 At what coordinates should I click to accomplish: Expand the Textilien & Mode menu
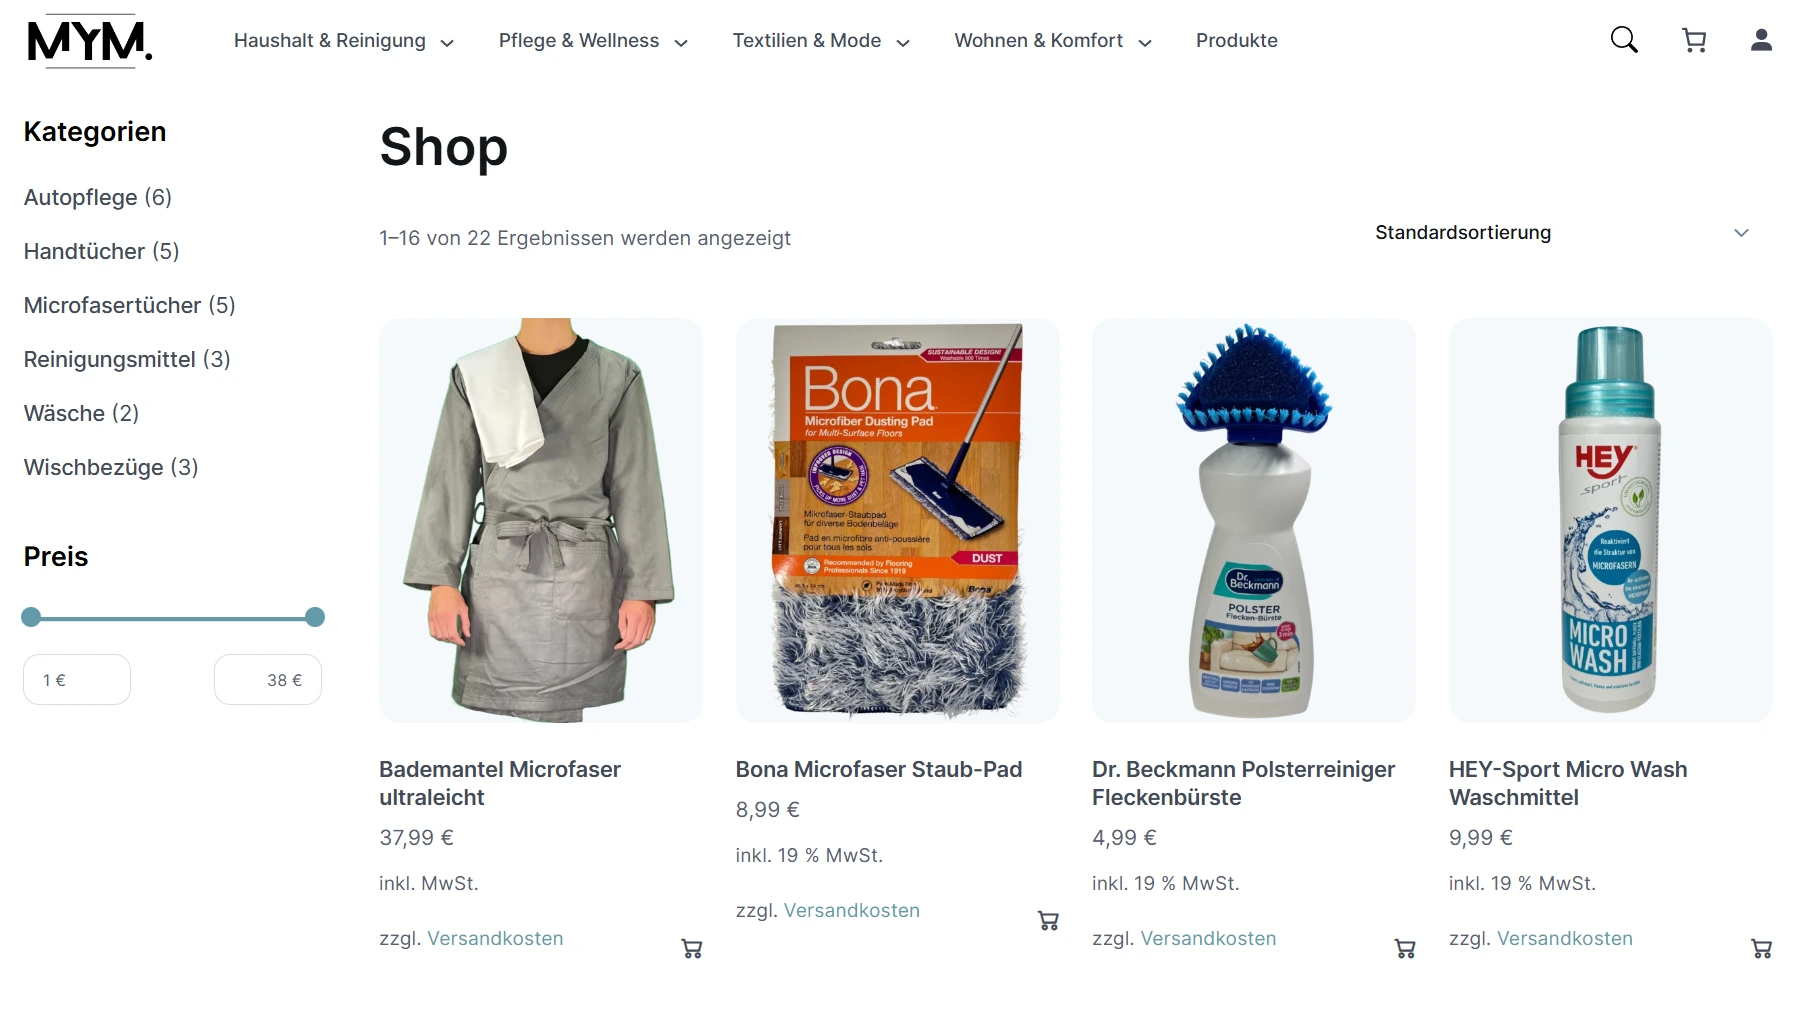coord(821,41)
